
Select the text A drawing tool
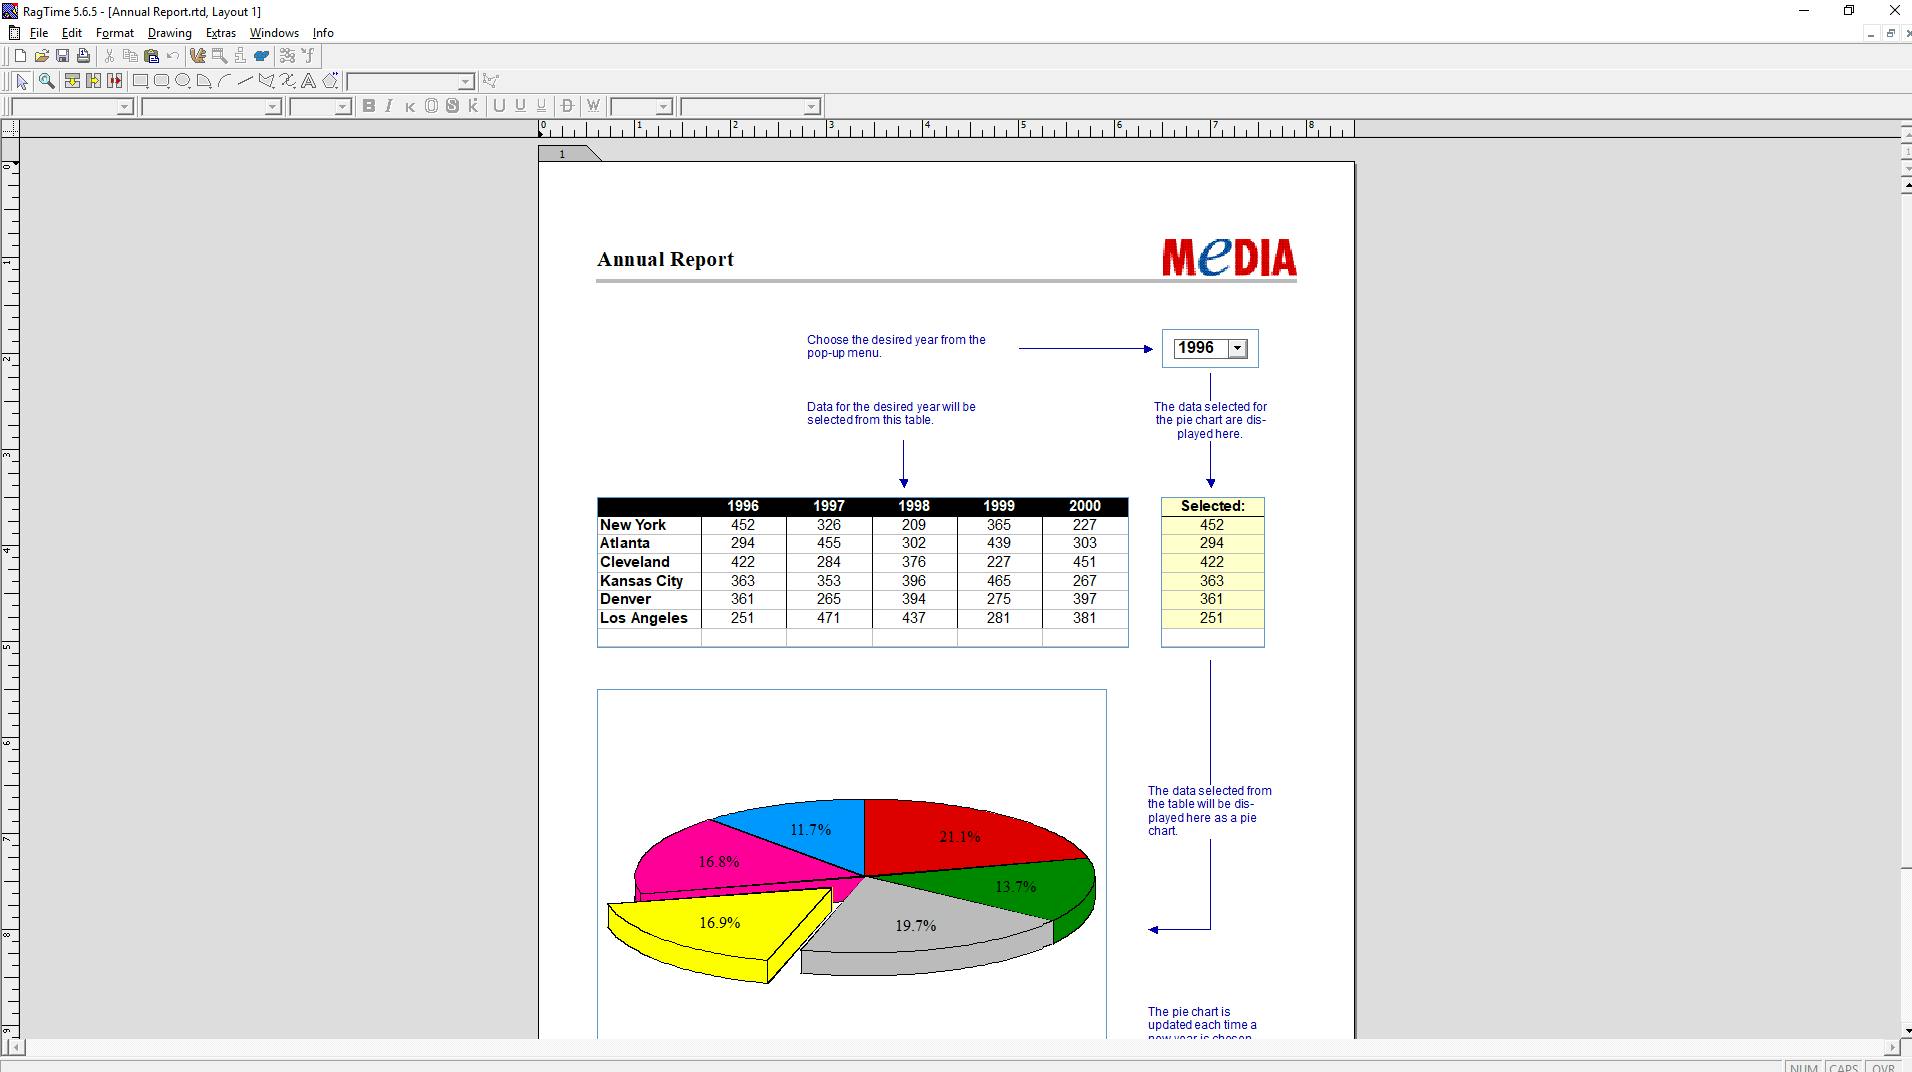pyautogui.click(x=309, y=81)
